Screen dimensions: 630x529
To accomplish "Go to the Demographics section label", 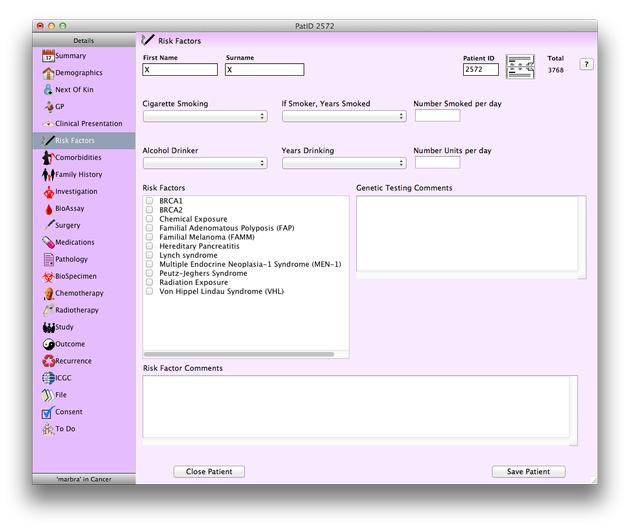I will pos(79,73).
